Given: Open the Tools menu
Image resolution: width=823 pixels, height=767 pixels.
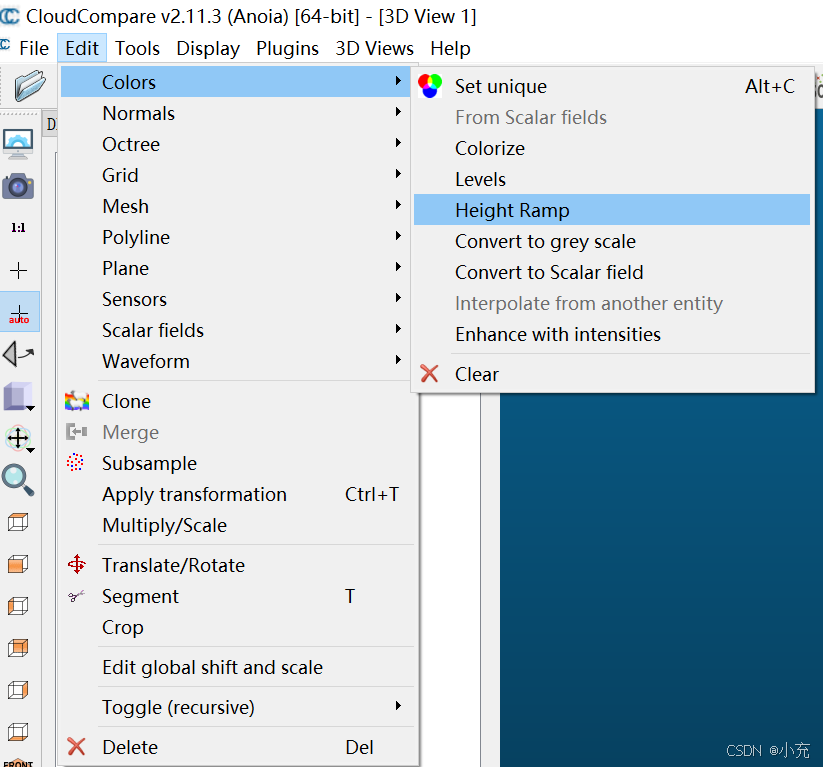Looking at the screenshot, I should [x=137, y=48].
